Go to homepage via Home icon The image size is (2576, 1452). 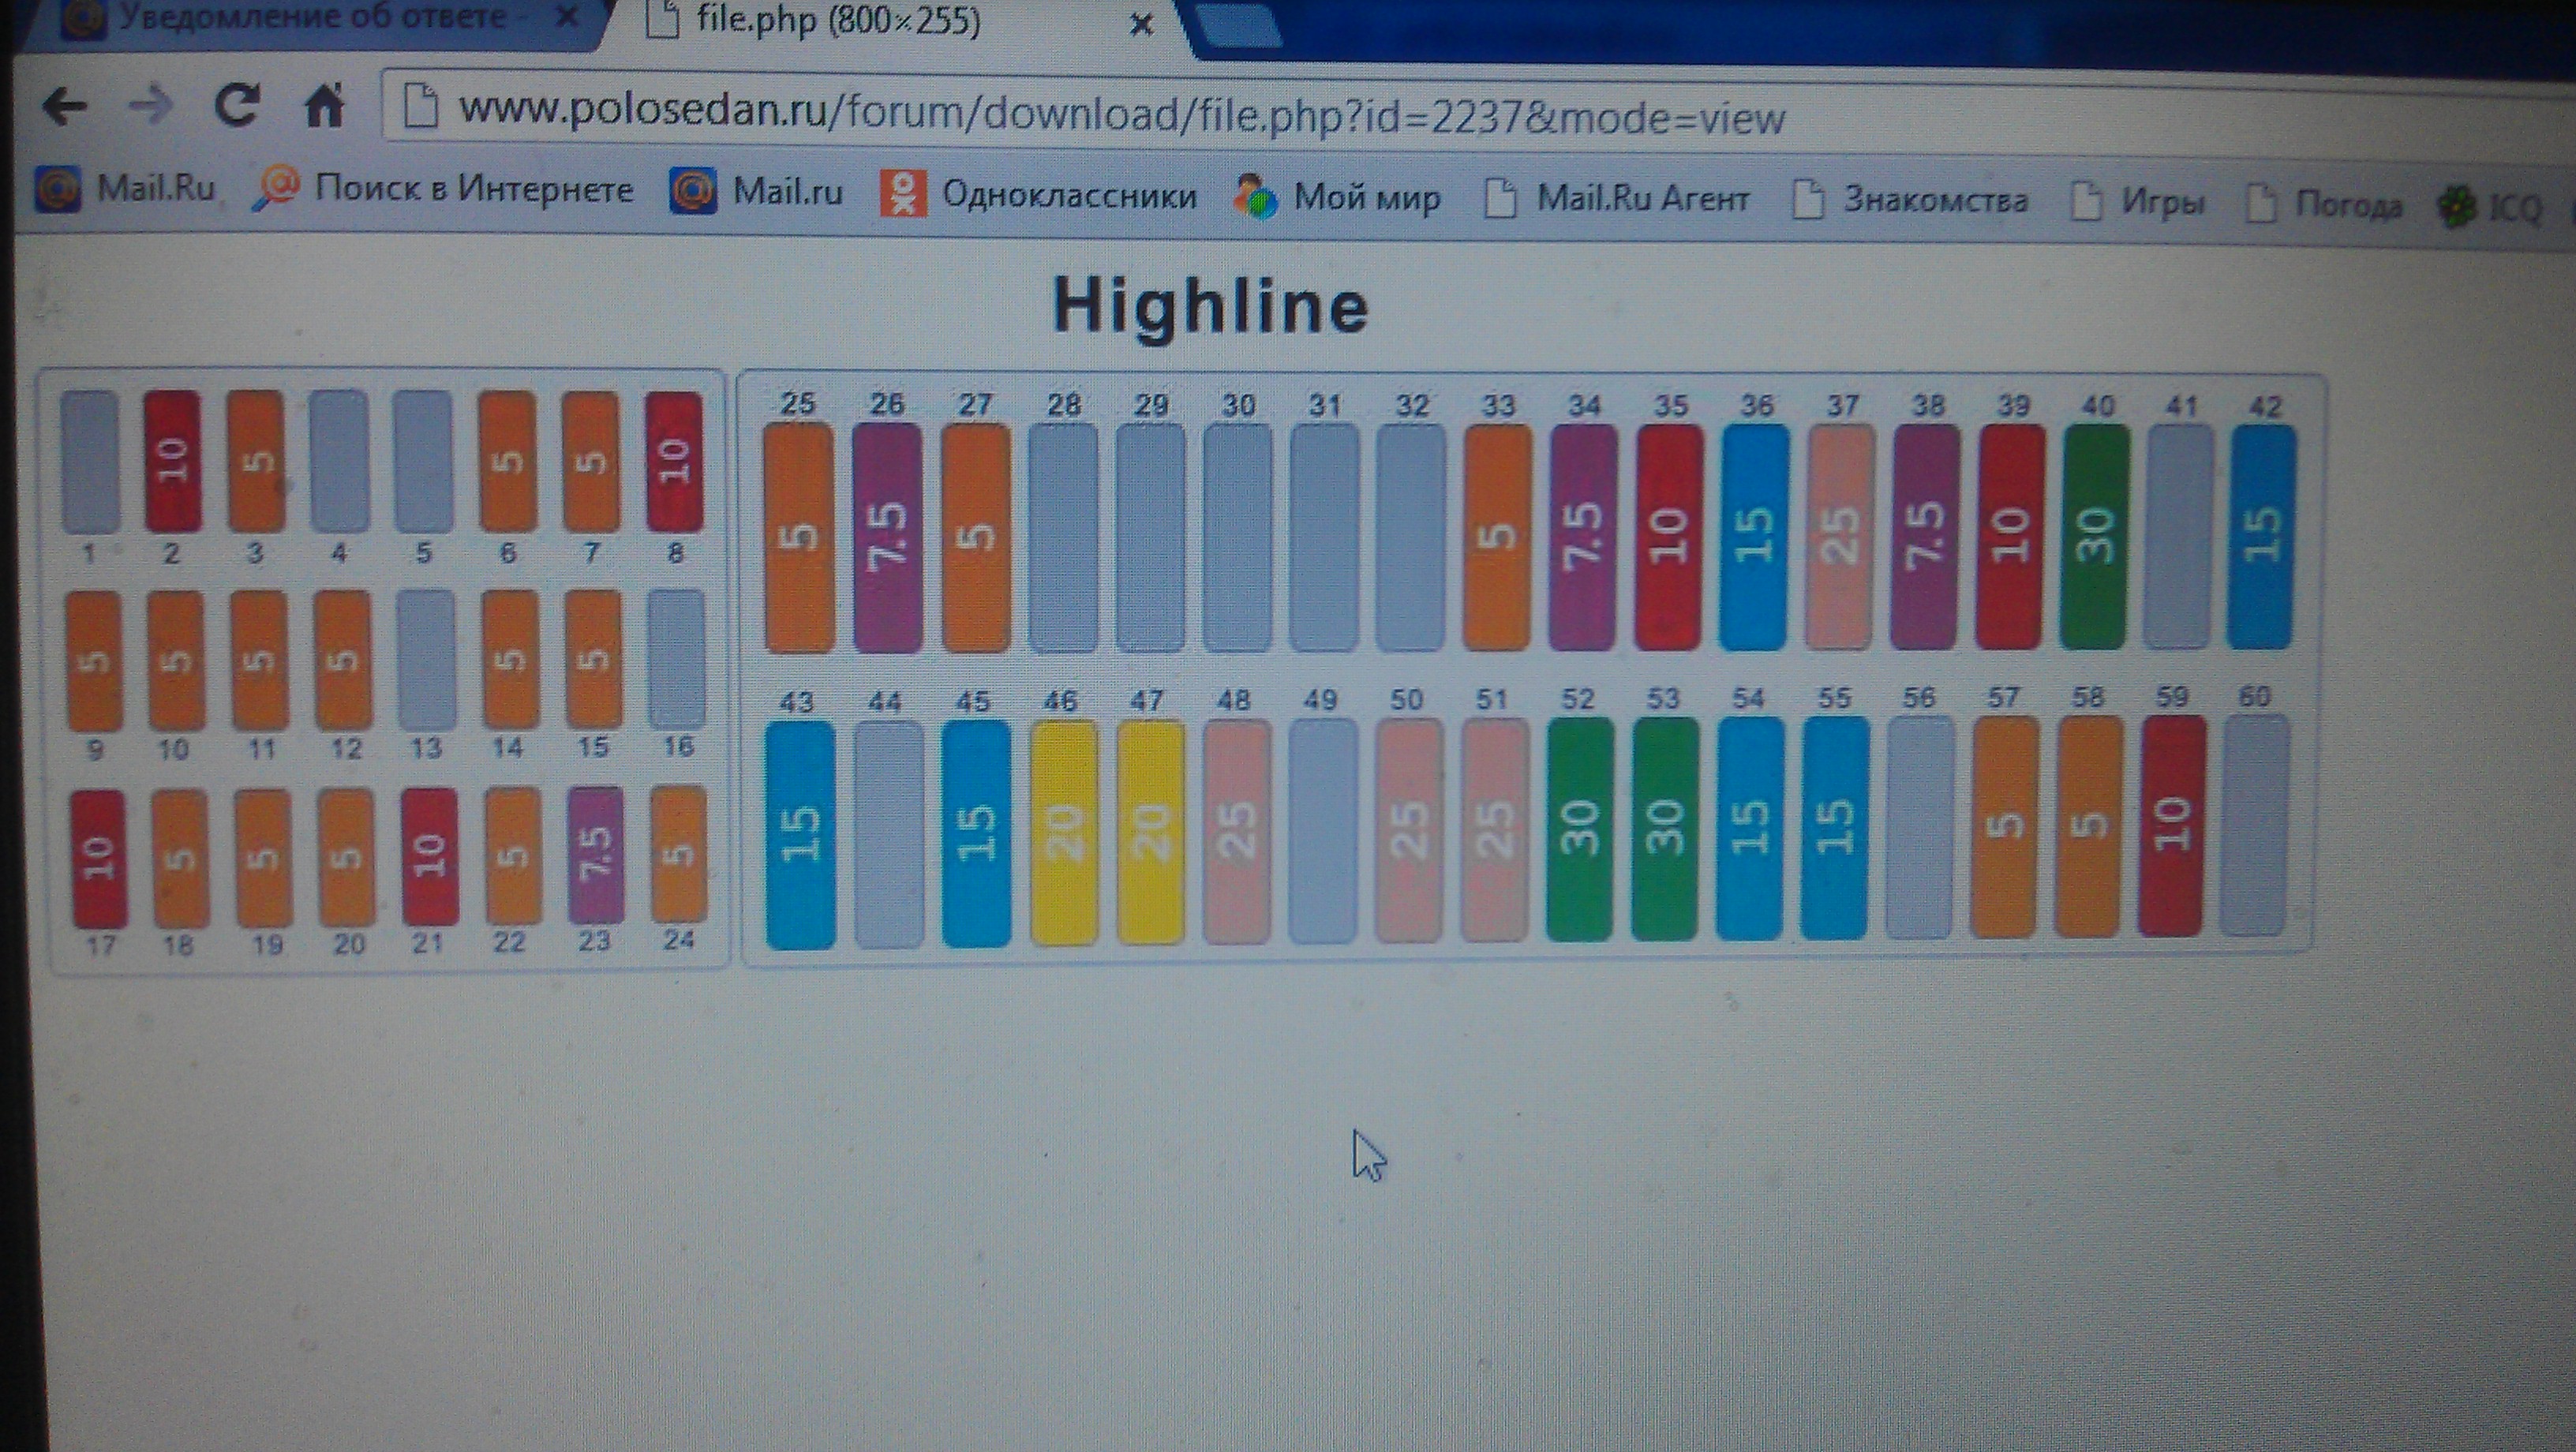tap(325, 105)
